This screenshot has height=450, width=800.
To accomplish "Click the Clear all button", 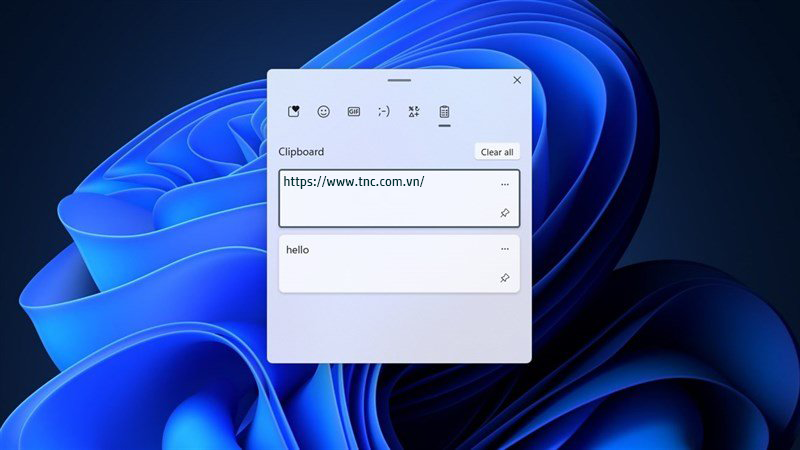I will (x=497, y=152).
